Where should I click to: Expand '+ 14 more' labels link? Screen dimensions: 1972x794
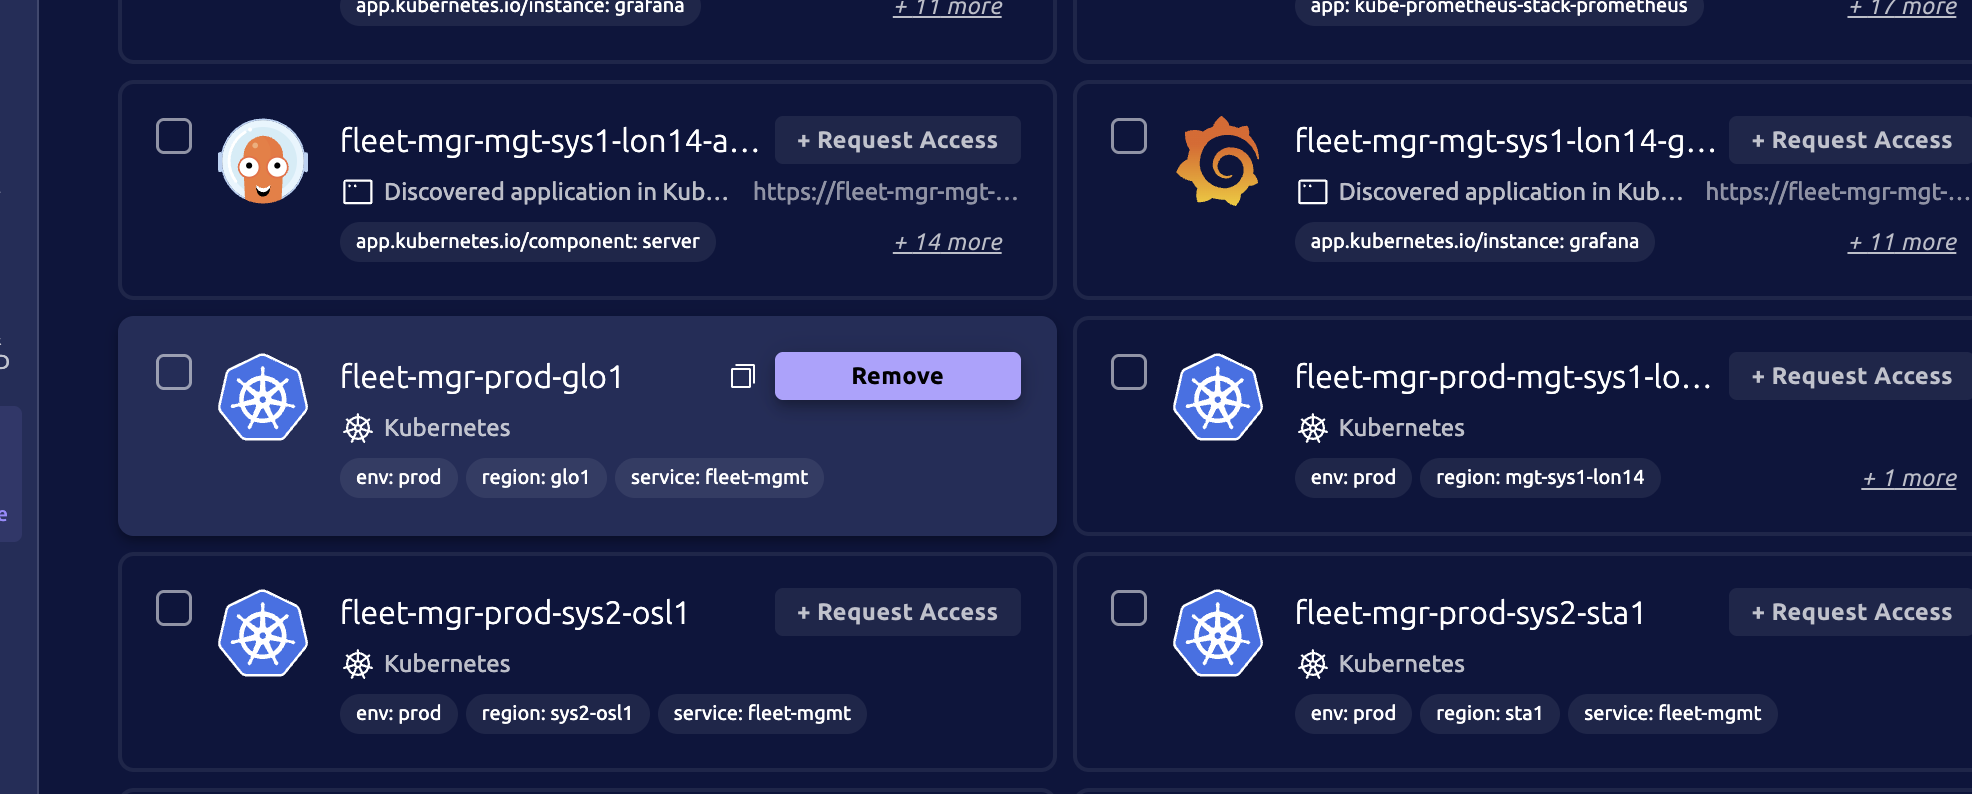pyautogui.click(x=948, y=242)
